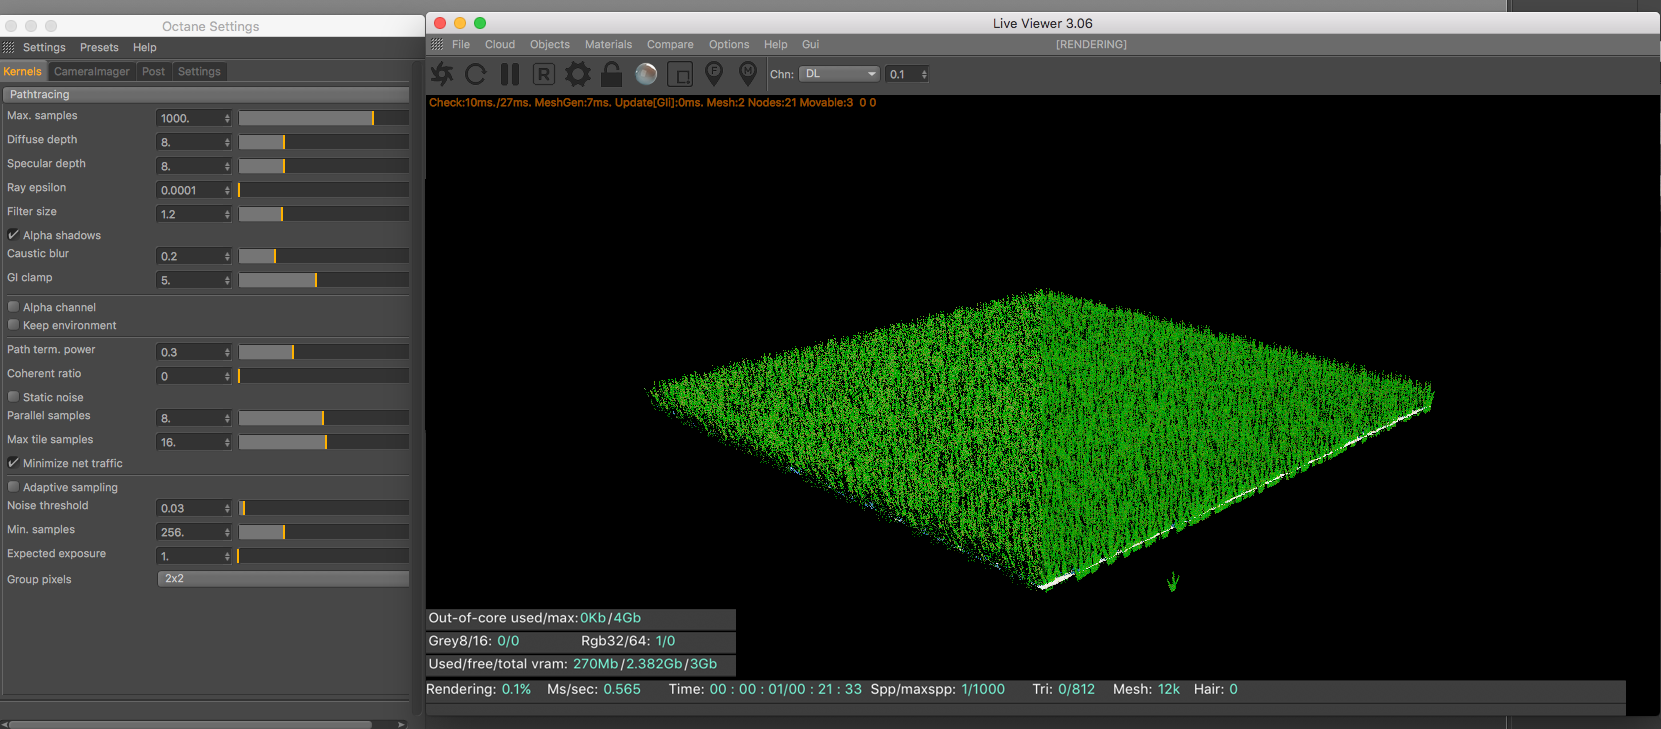The height and width of the screenshot is (729, 1661).
Task: Open the Live Viewer File menu
Action: 461,44
